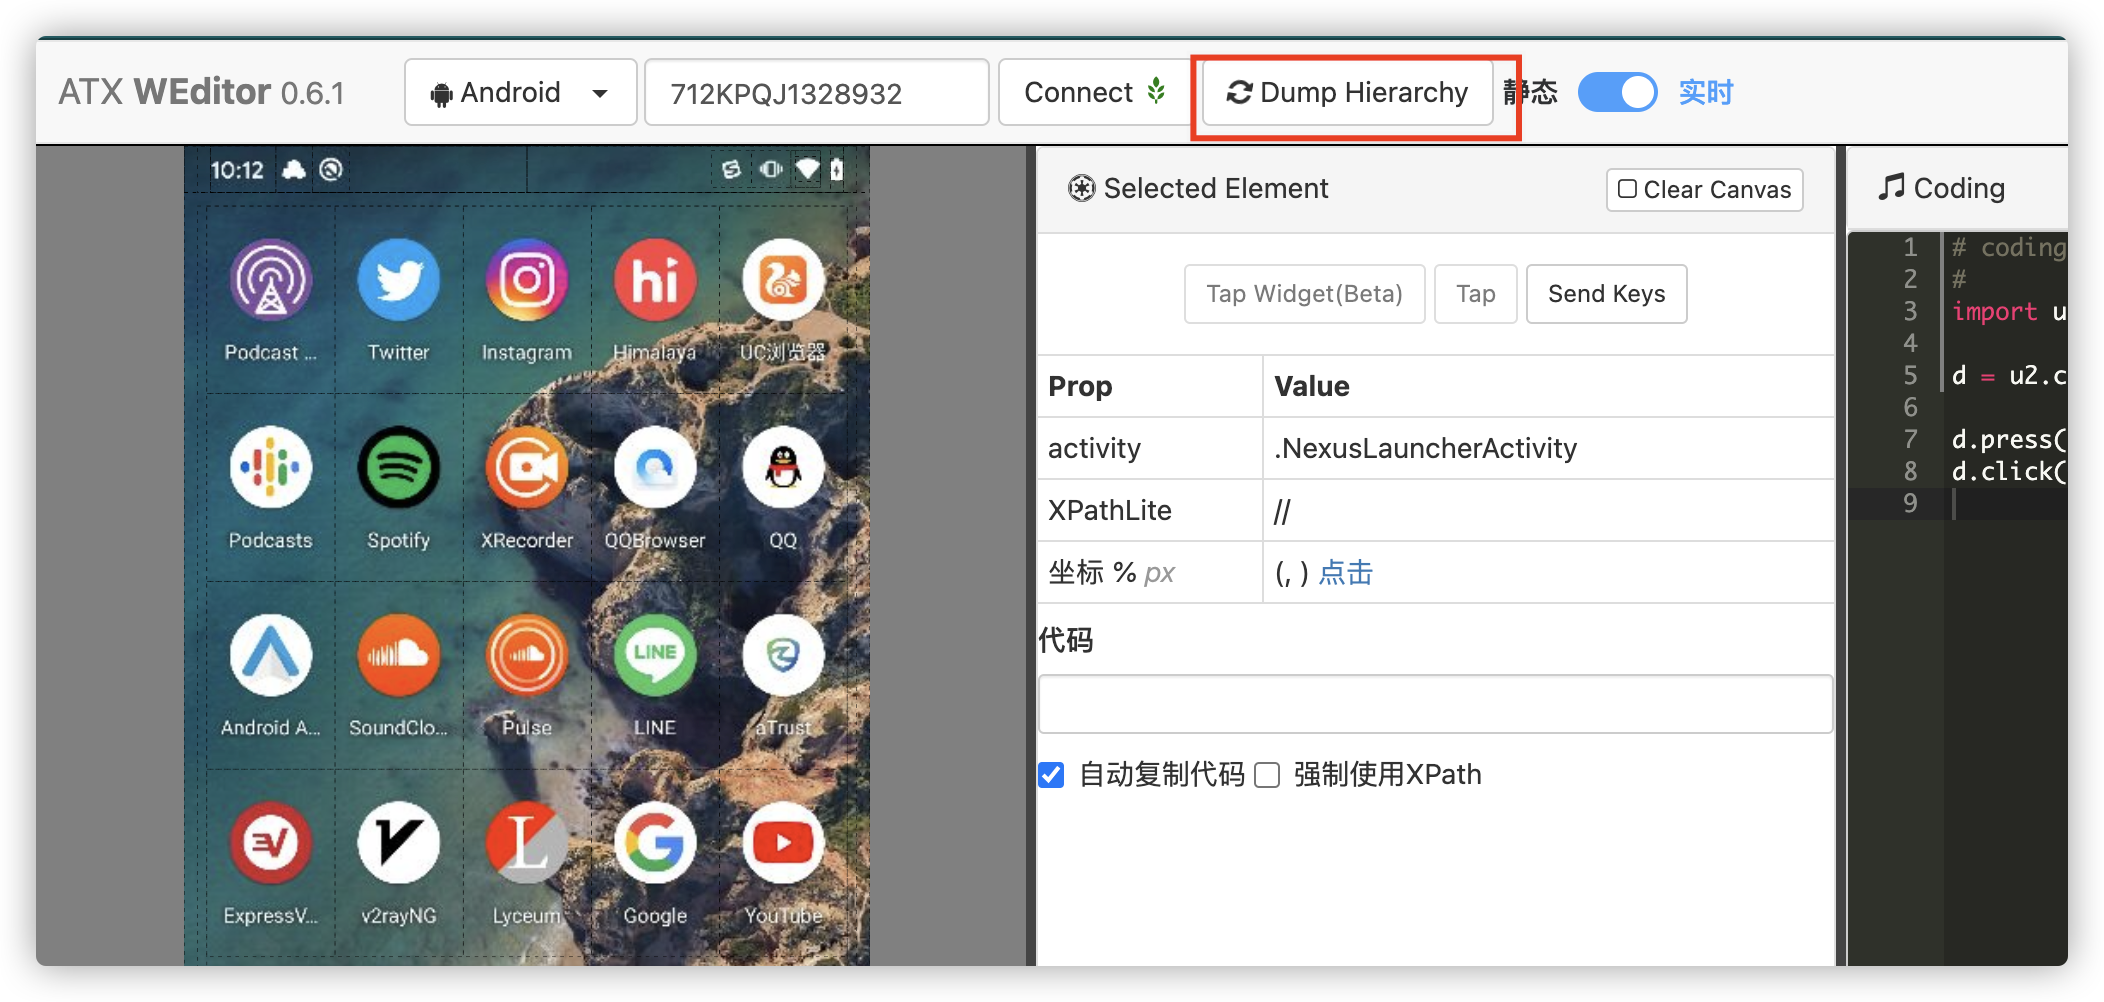The height and width of the screenshot is (1002, 2104).
Task: Tap the SoundCloud app icon
Action: (x=398, y=656)
